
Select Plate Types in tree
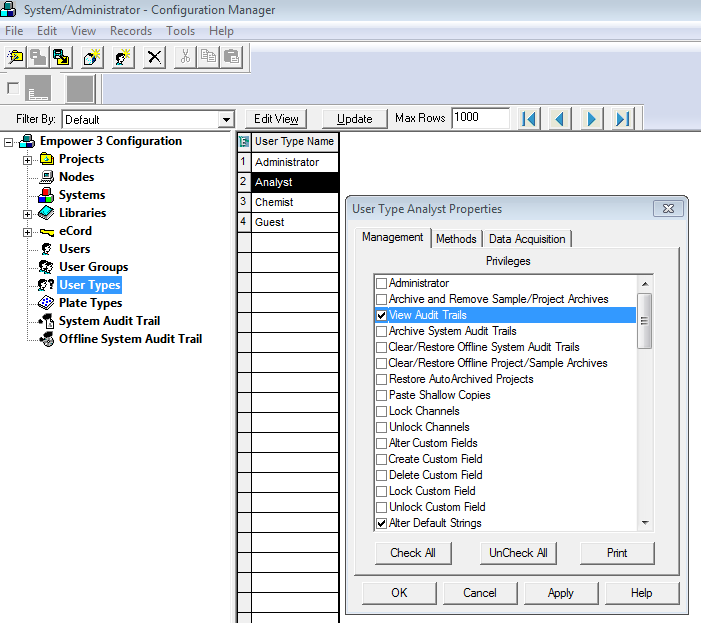tap(90, 303)
